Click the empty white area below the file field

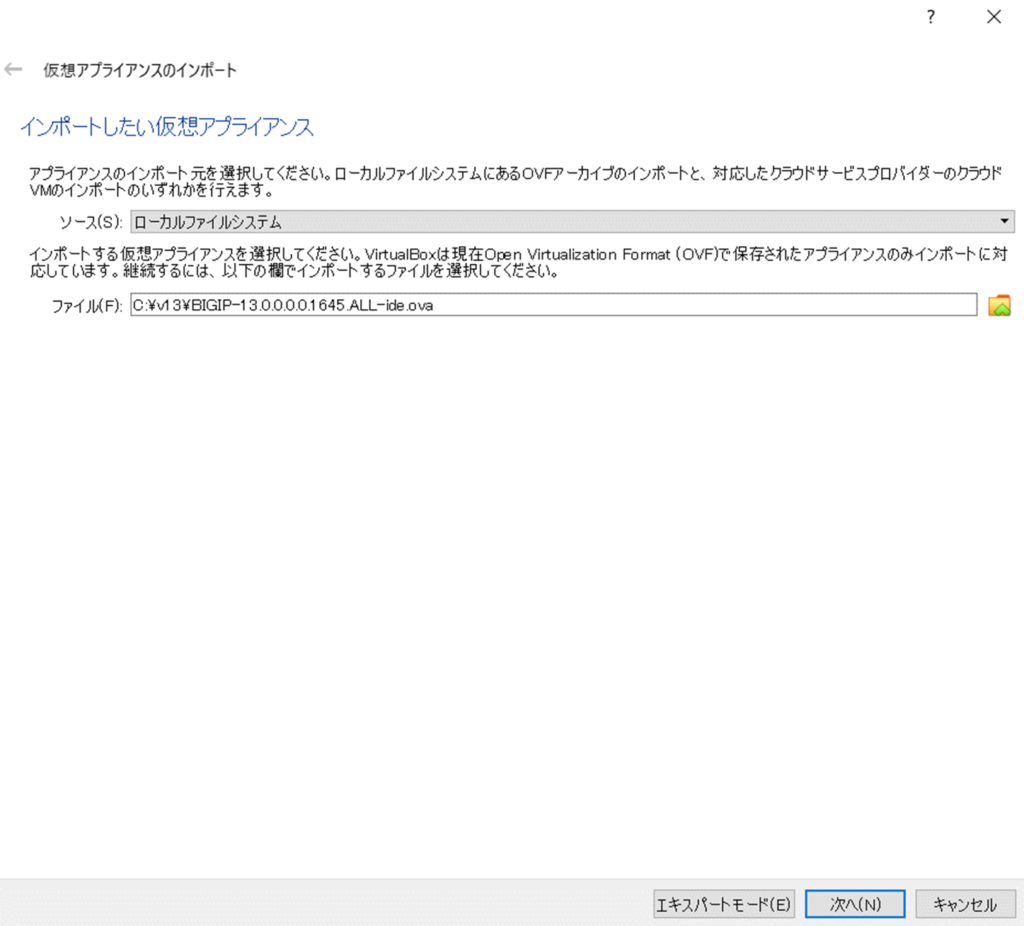[x=500, y=580]
